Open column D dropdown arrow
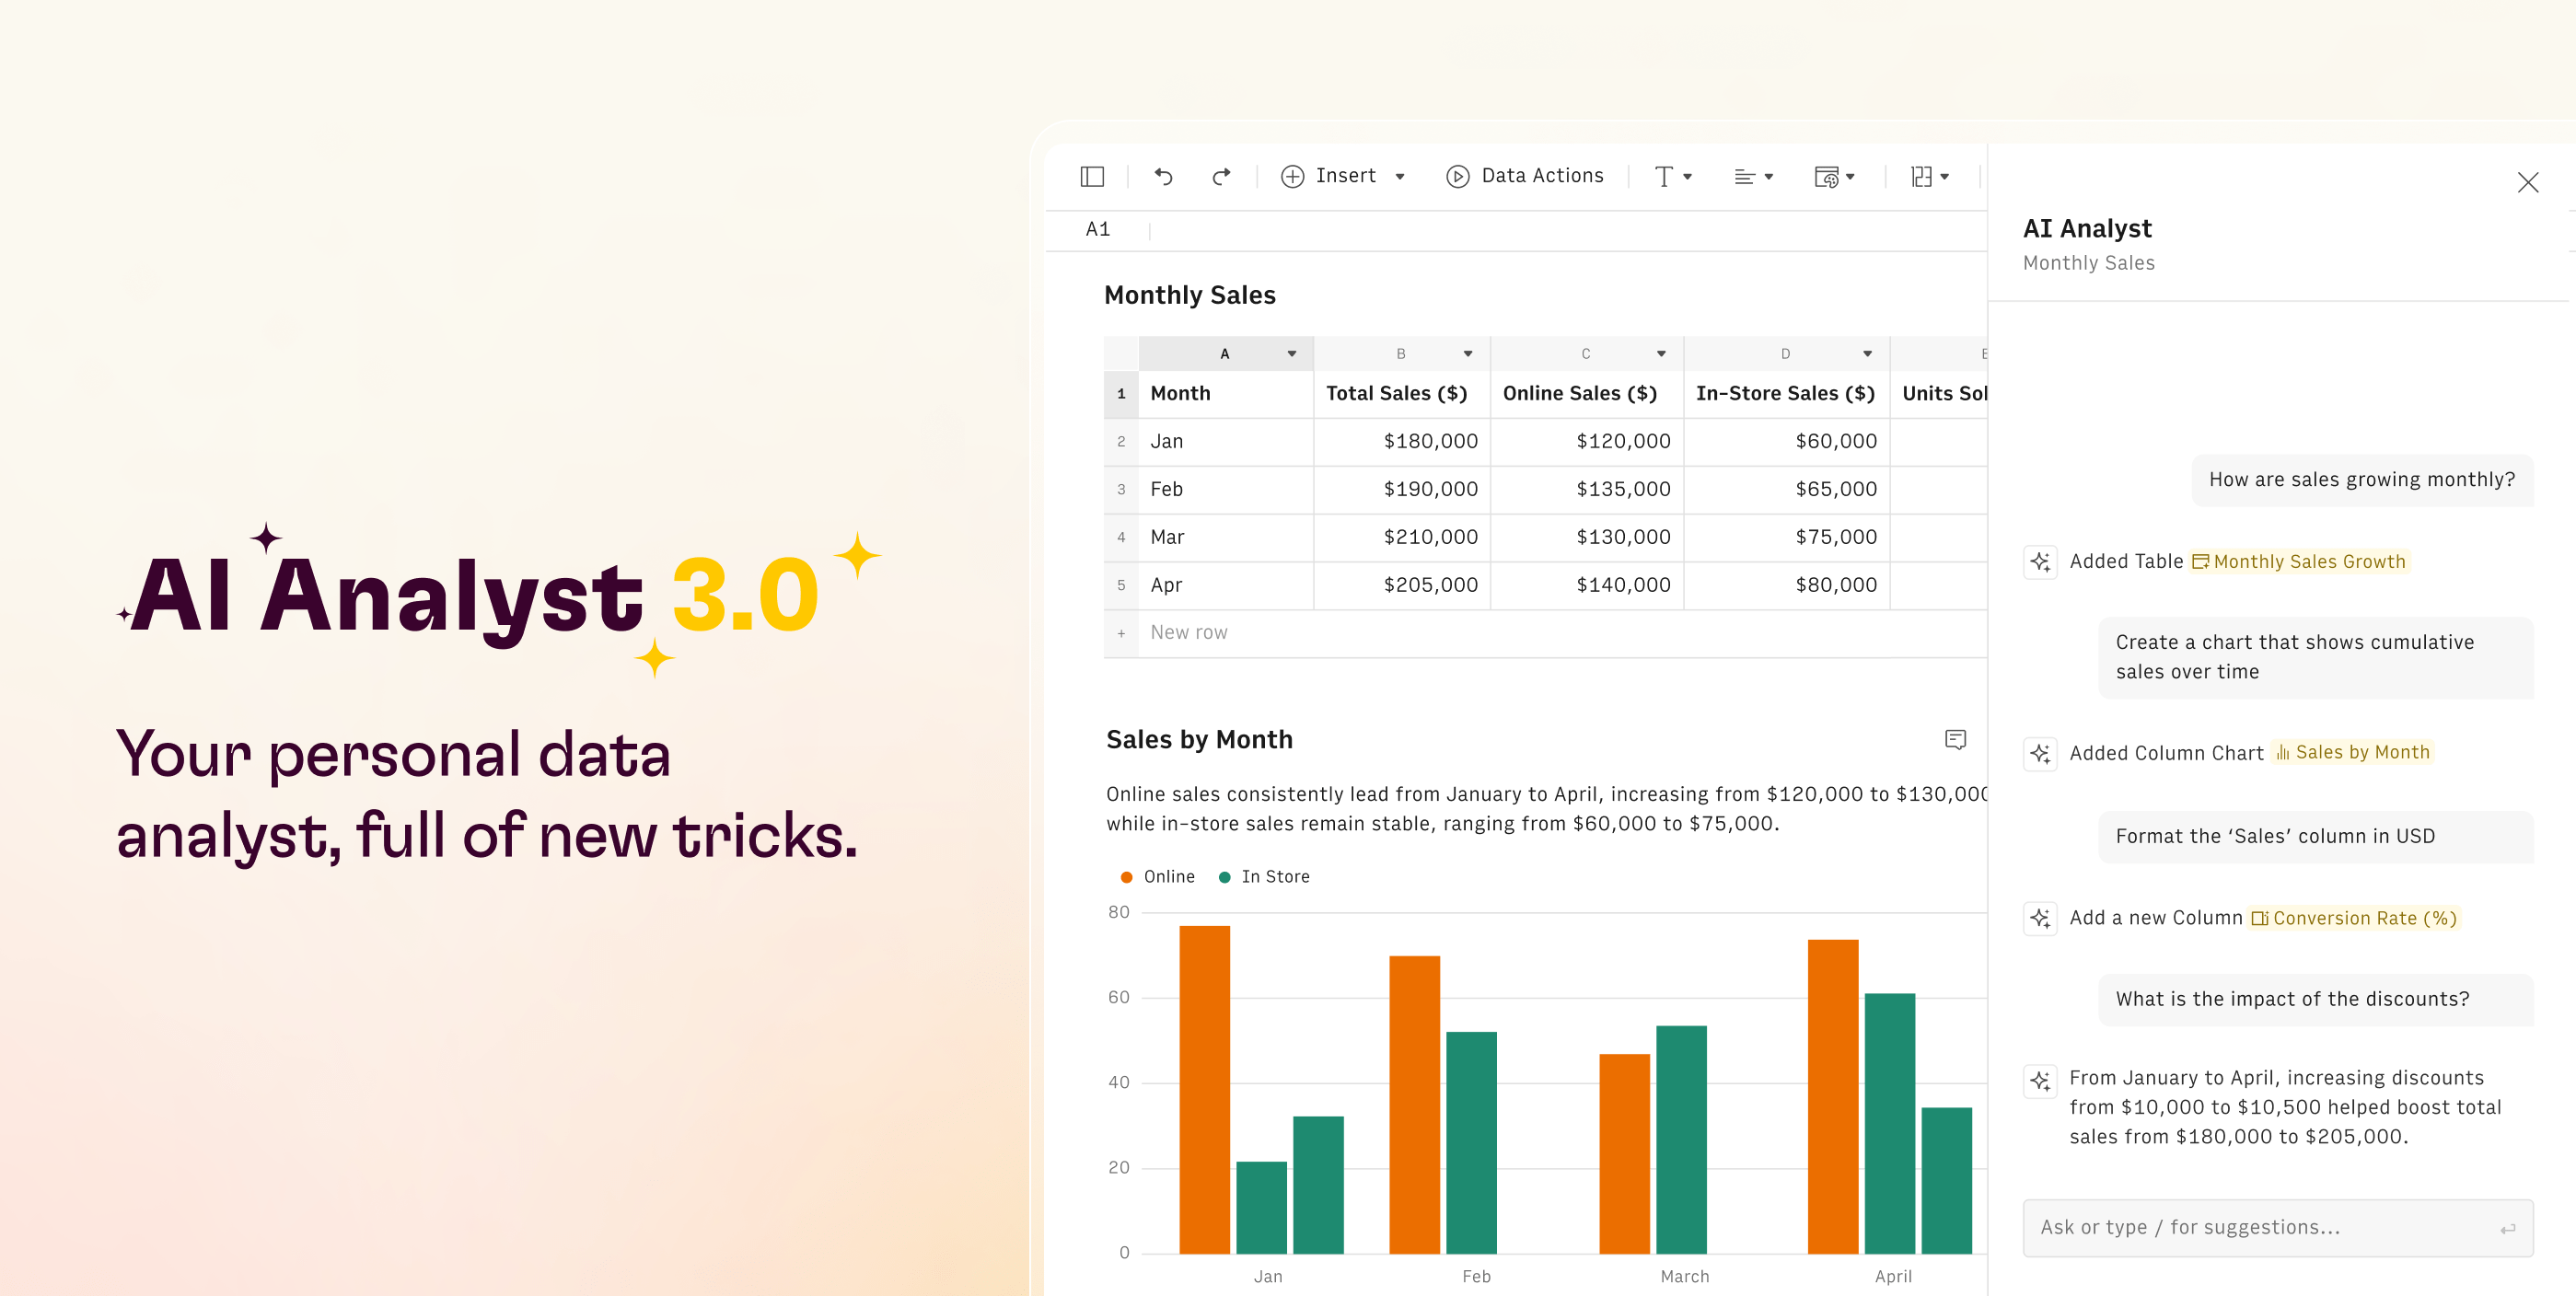 pos(1866,354)
